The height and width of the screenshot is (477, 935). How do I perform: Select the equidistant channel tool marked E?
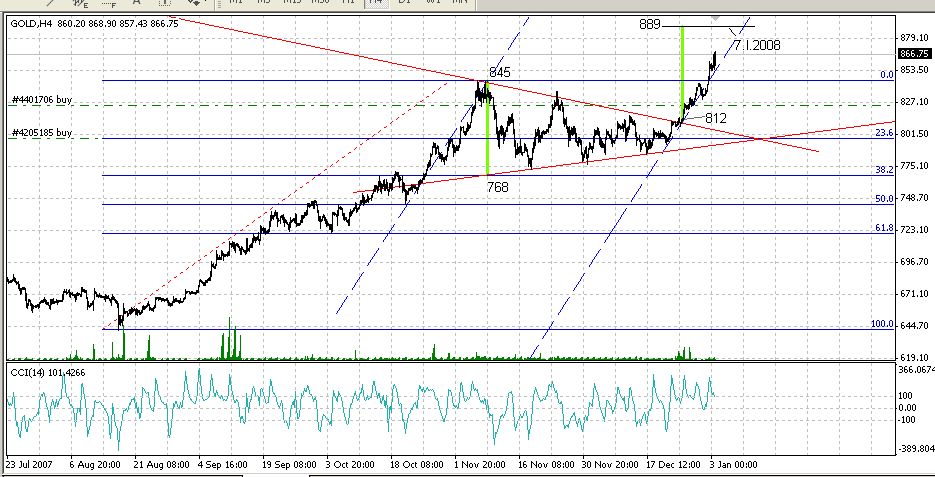tap(80, 2)
